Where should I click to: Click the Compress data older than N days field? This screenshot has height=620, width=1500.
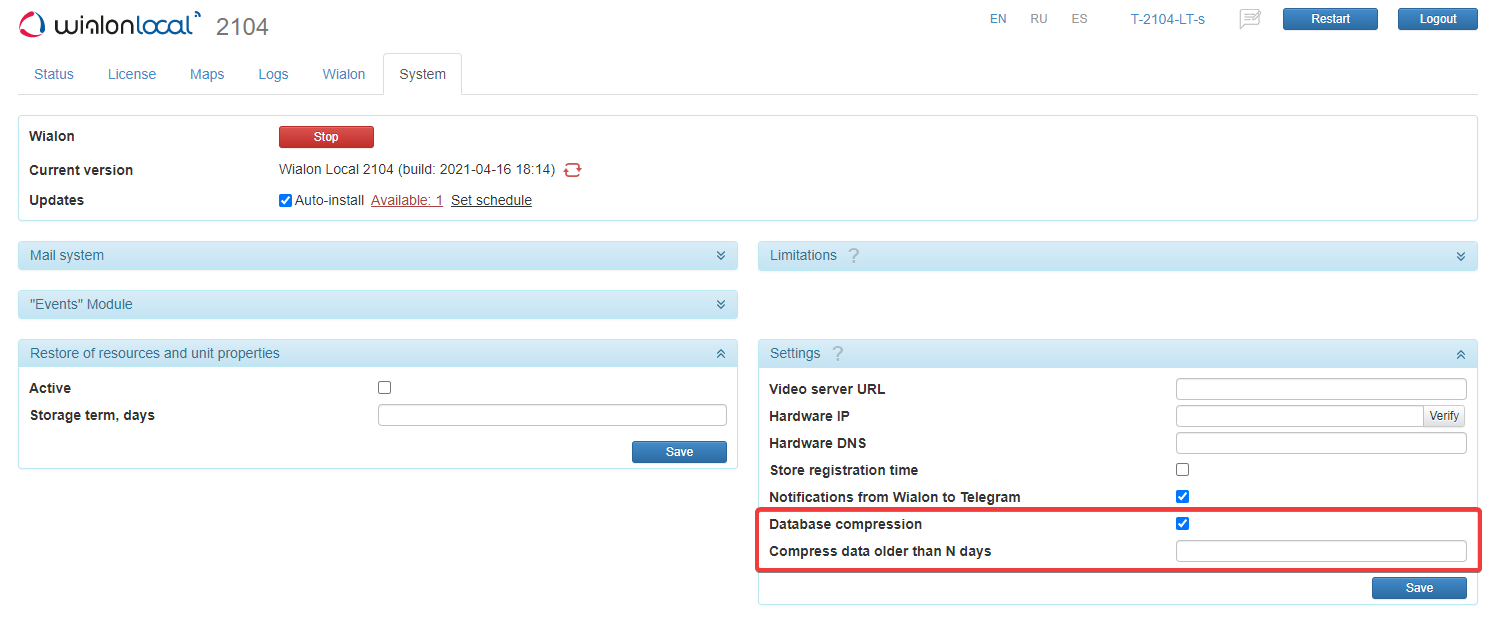pyautogui.click(x=1320, y=551)
